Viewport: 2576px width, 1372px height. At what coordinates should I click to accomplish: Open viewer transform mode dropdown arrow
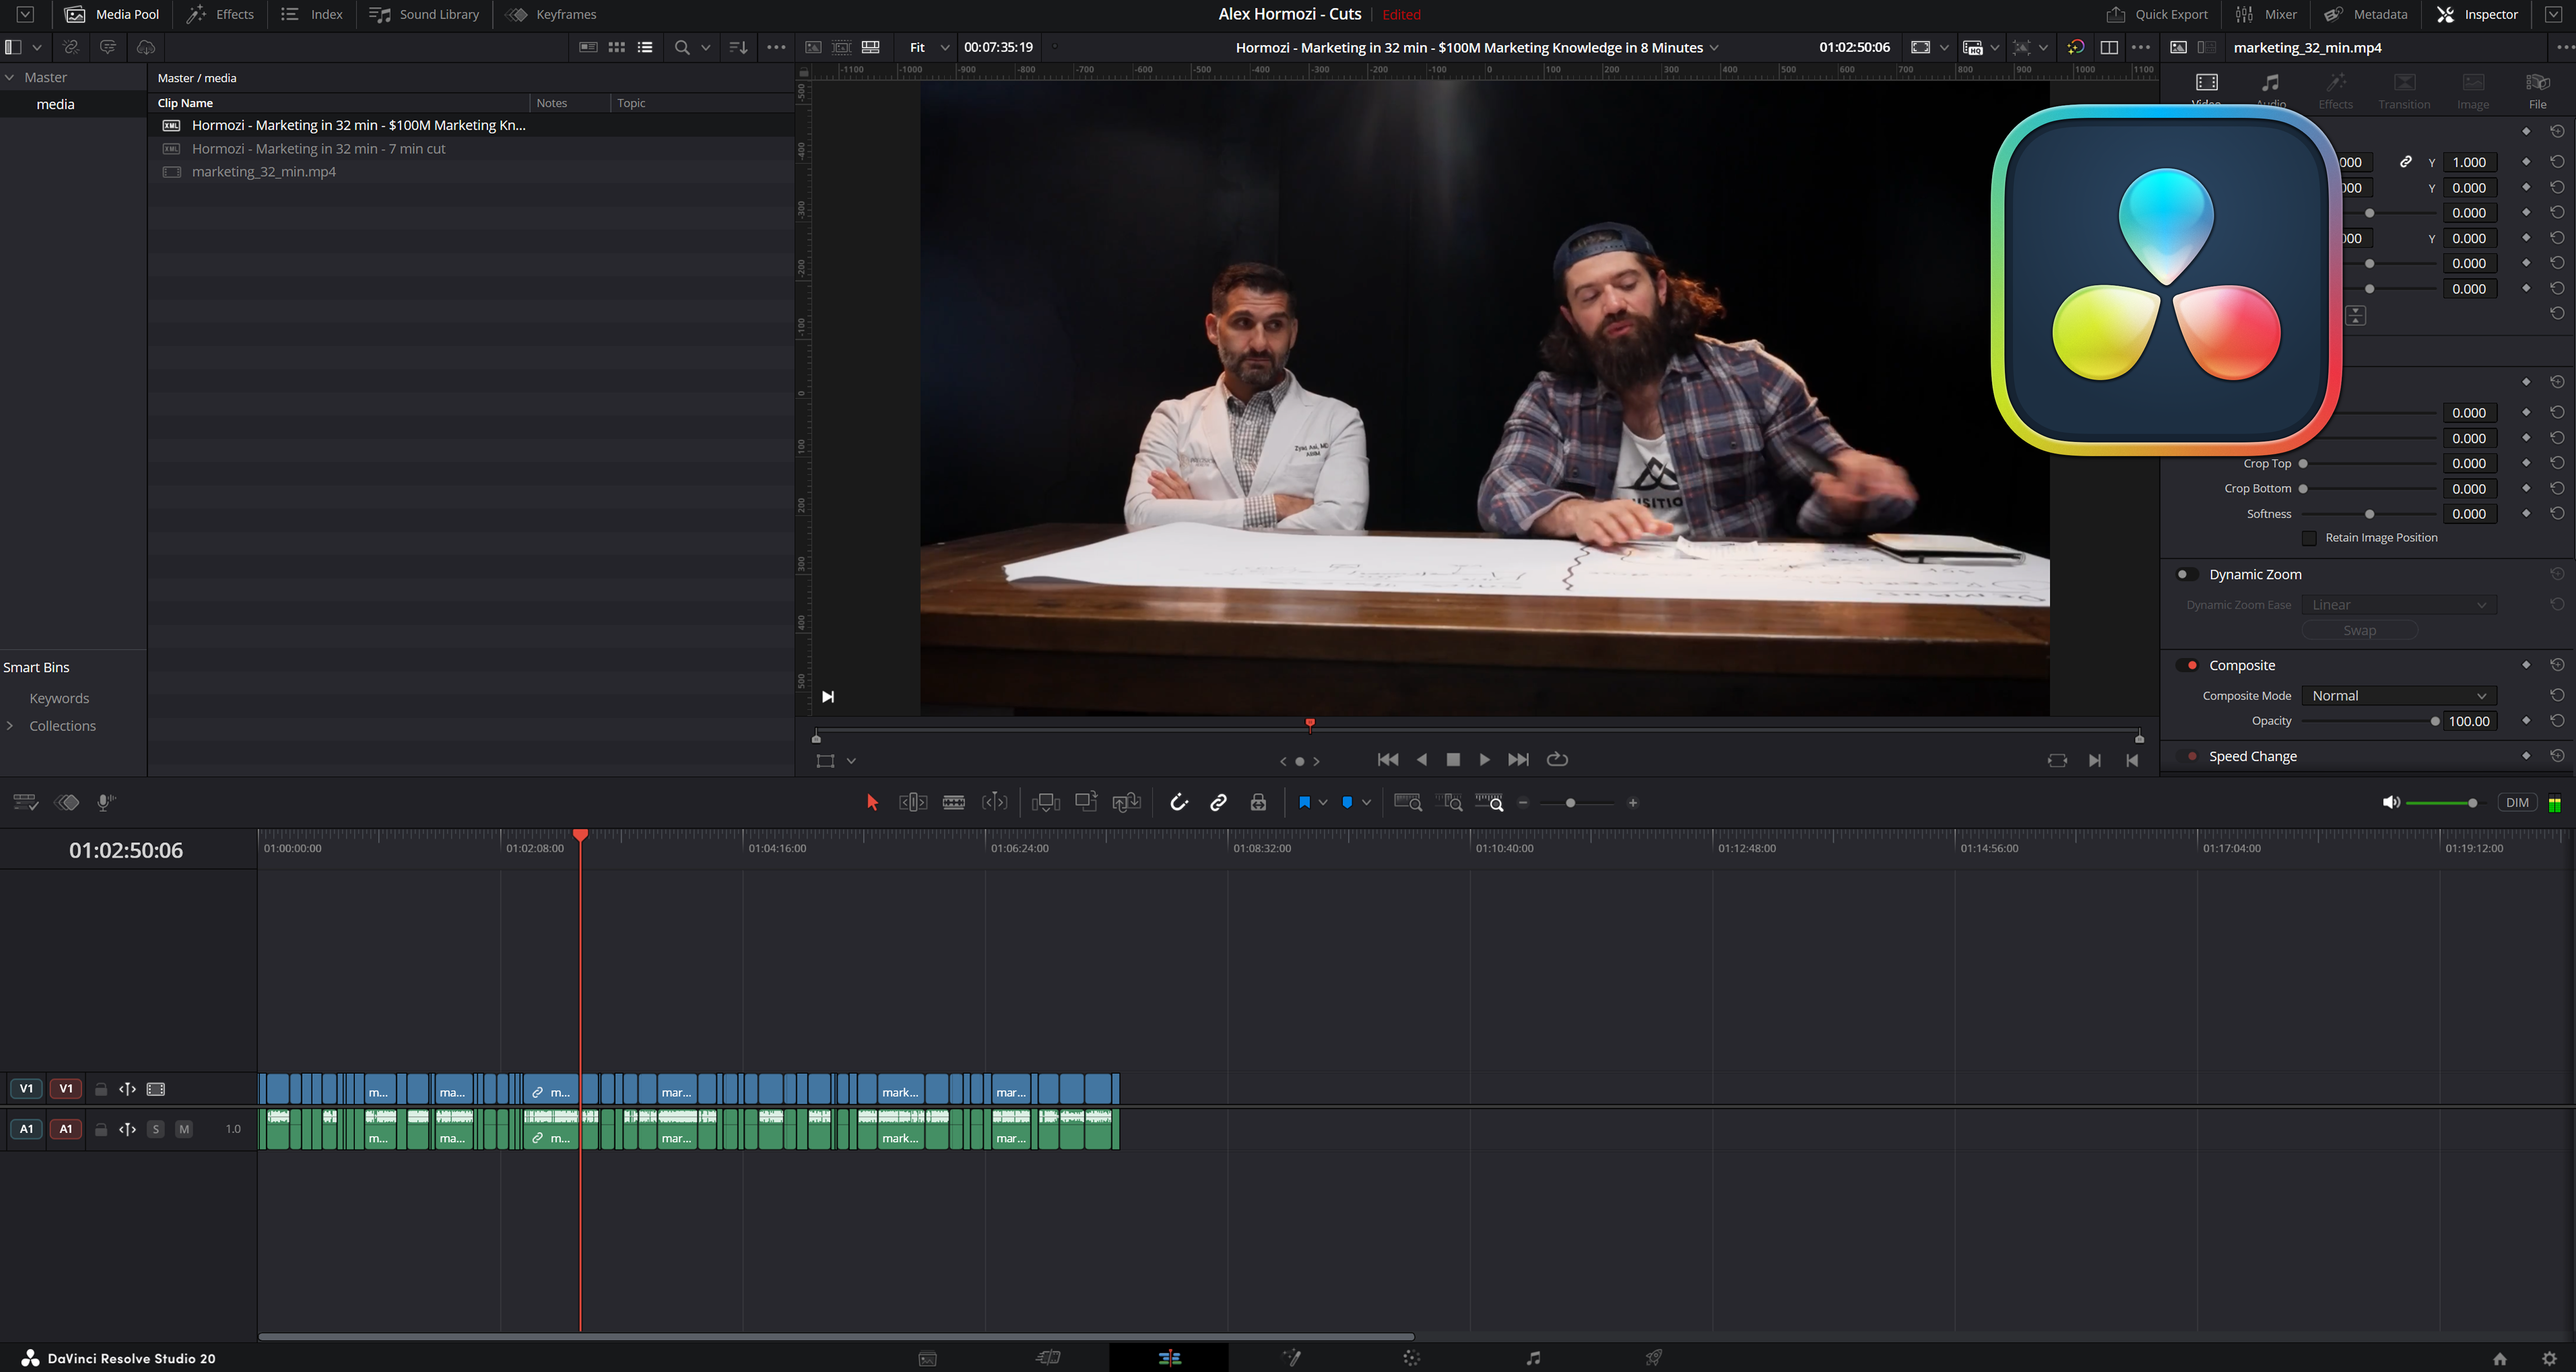click(851, 761)
